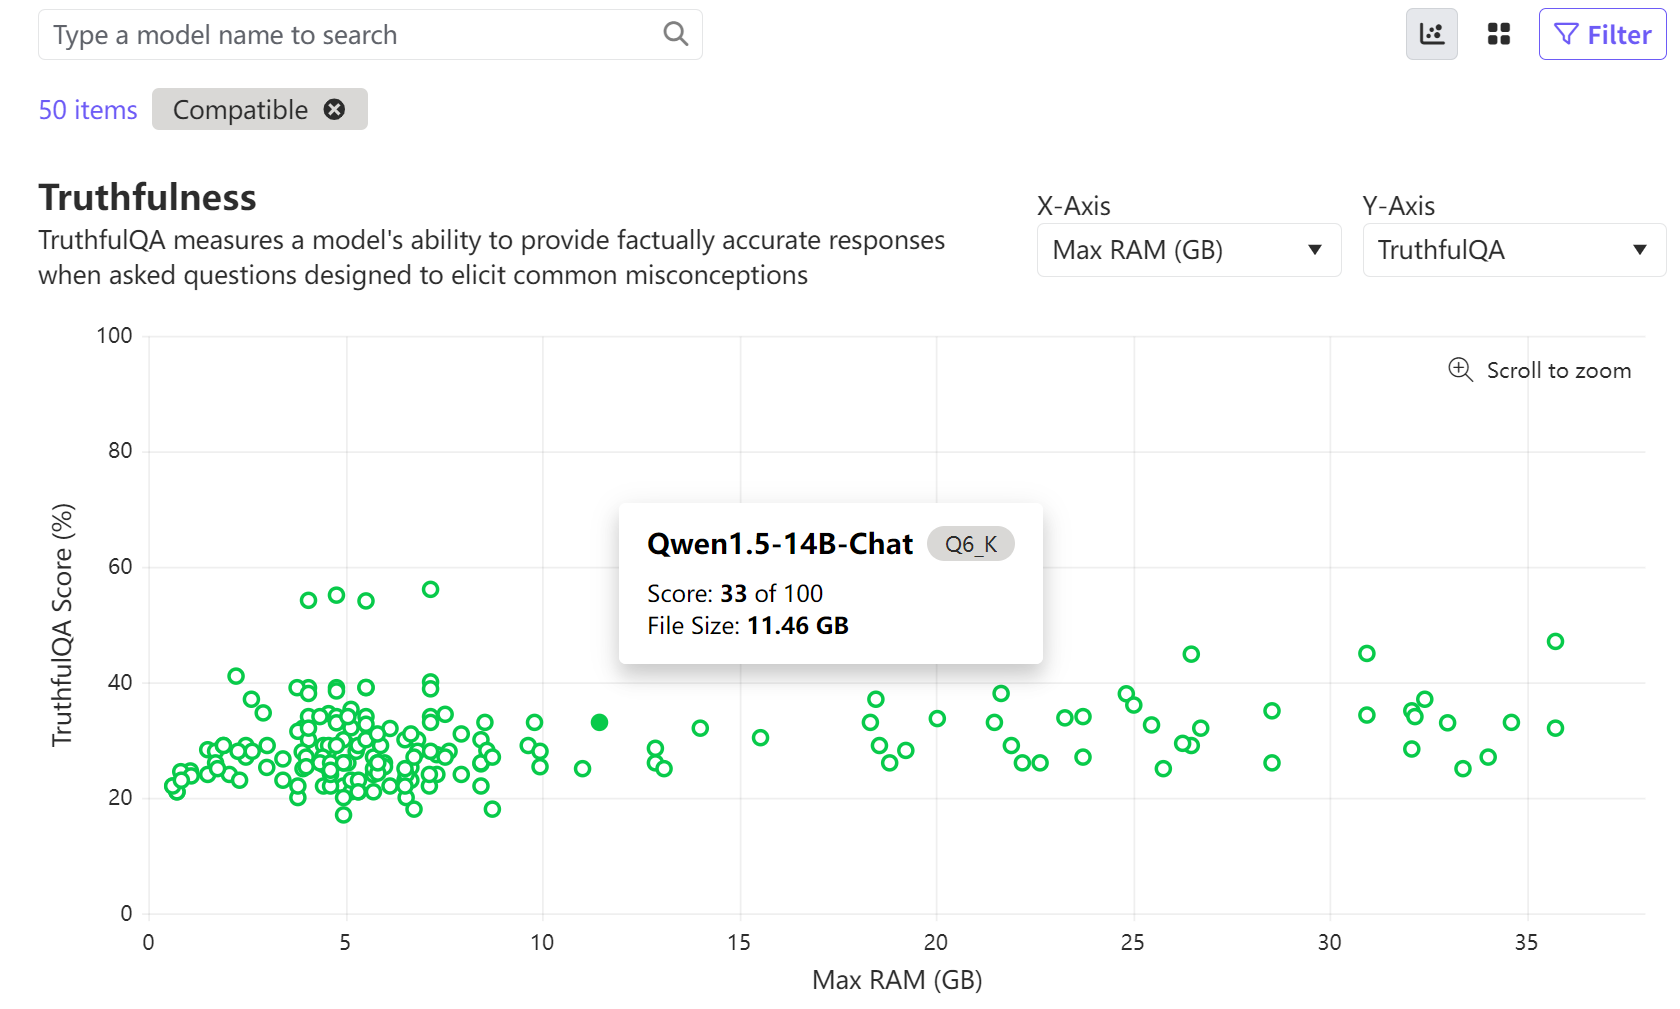Click the funnel icon in Filter button
Screen dimensions: 1680x1009
tap(1566, 34)
